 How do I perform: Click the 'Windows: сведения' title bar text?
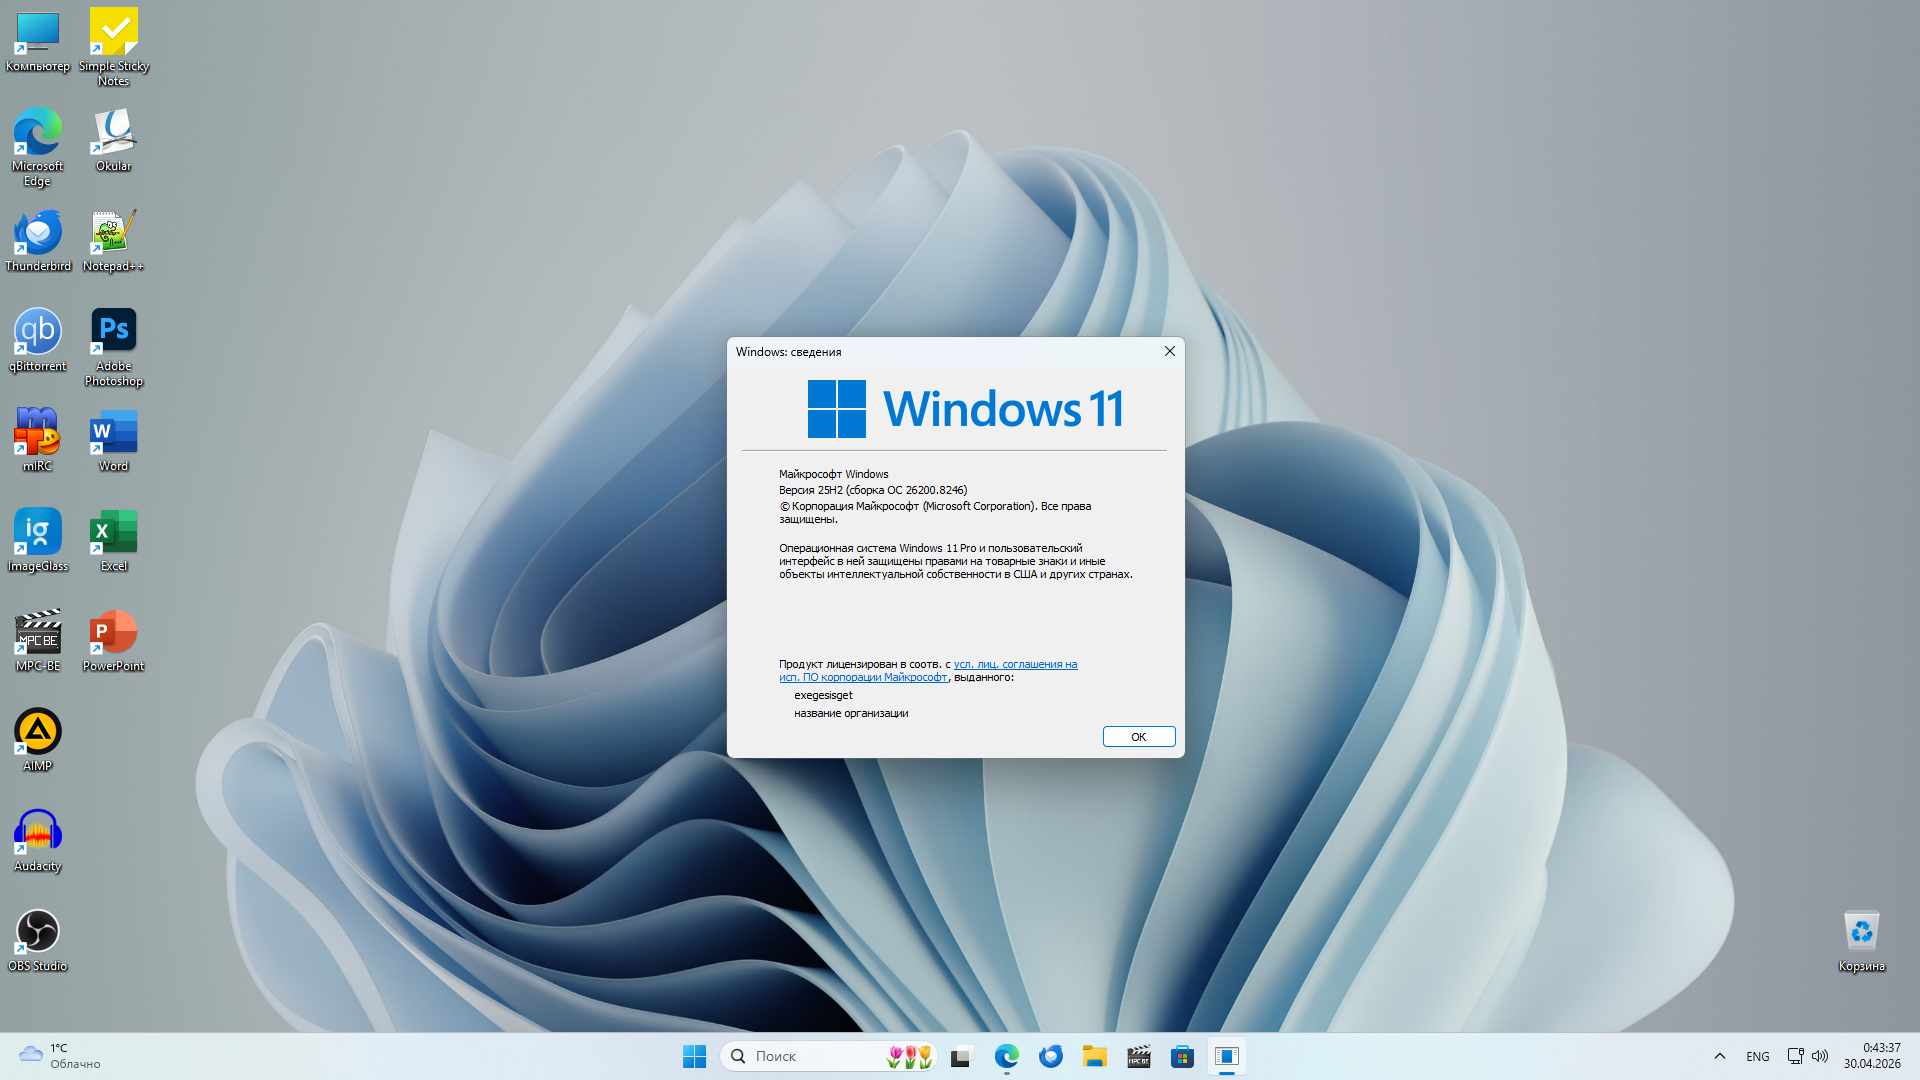point(789,352)
